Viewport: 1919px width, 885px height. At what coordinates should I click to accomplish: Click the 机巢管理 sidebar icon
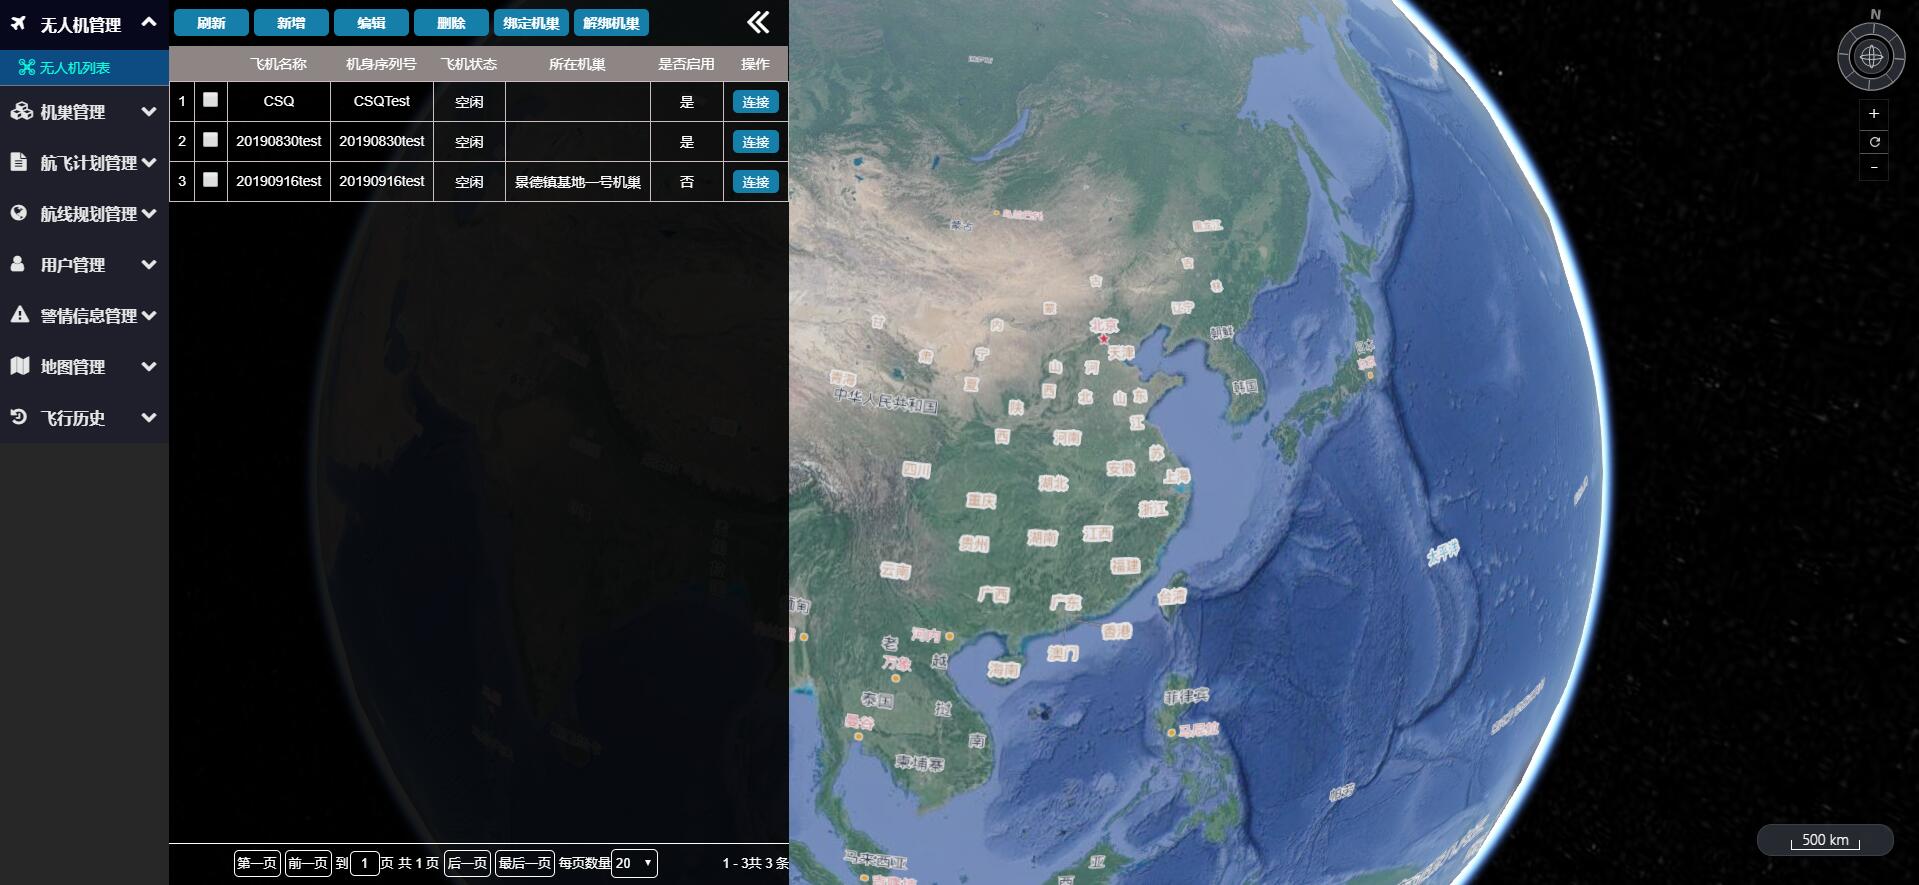point(21,111)
